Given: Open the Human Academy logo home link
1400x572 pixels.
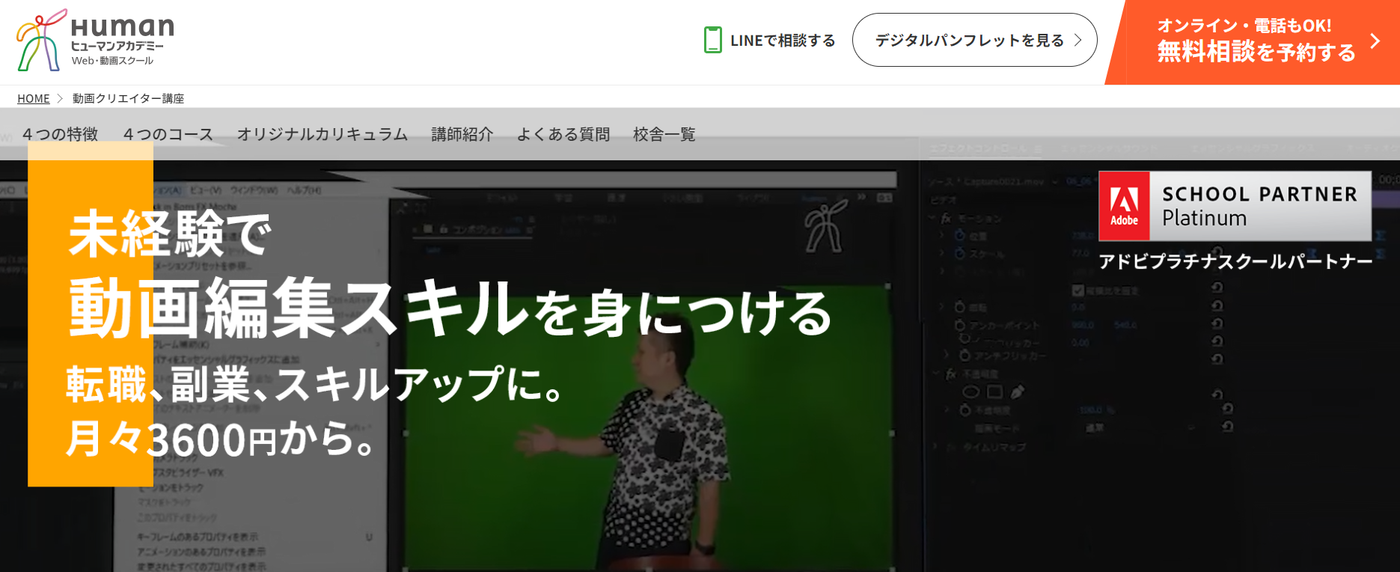Looking at the screenshot, I should pos(95,41).
